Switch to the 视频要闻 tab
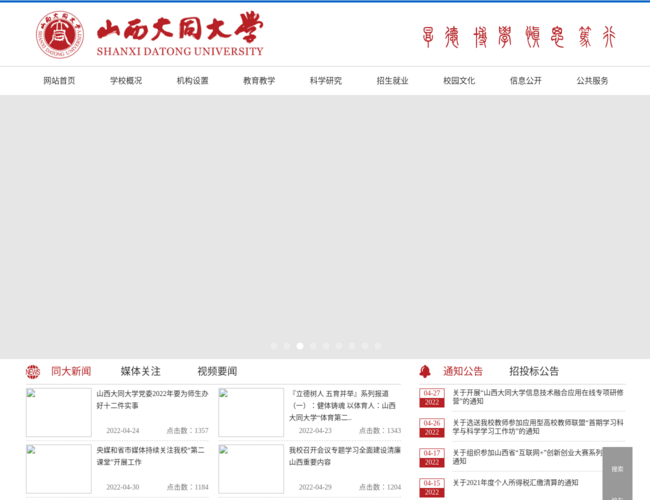This screenshot has width=650, height=500. [x=217, y=371]
